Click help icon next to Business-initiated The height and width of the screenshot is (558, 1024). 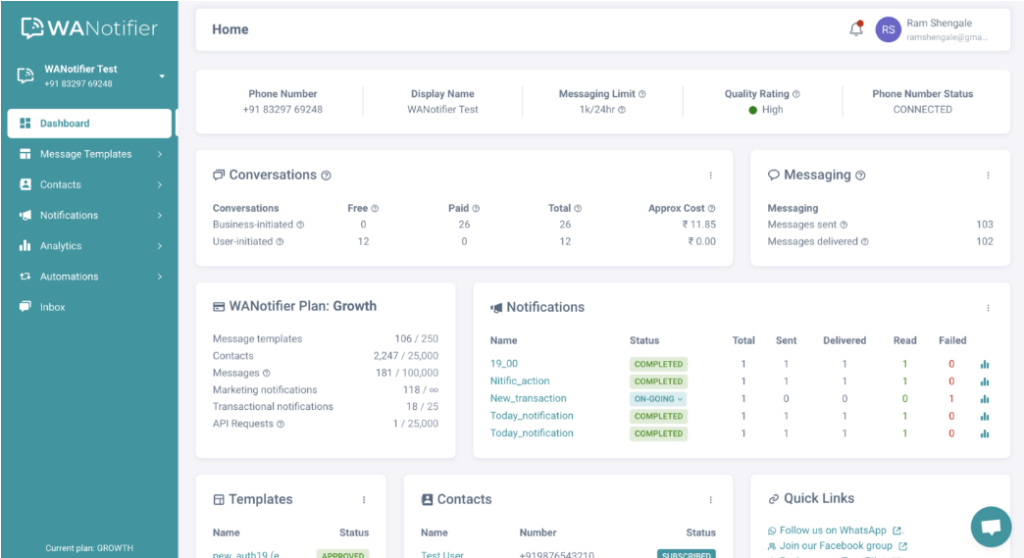300,225
